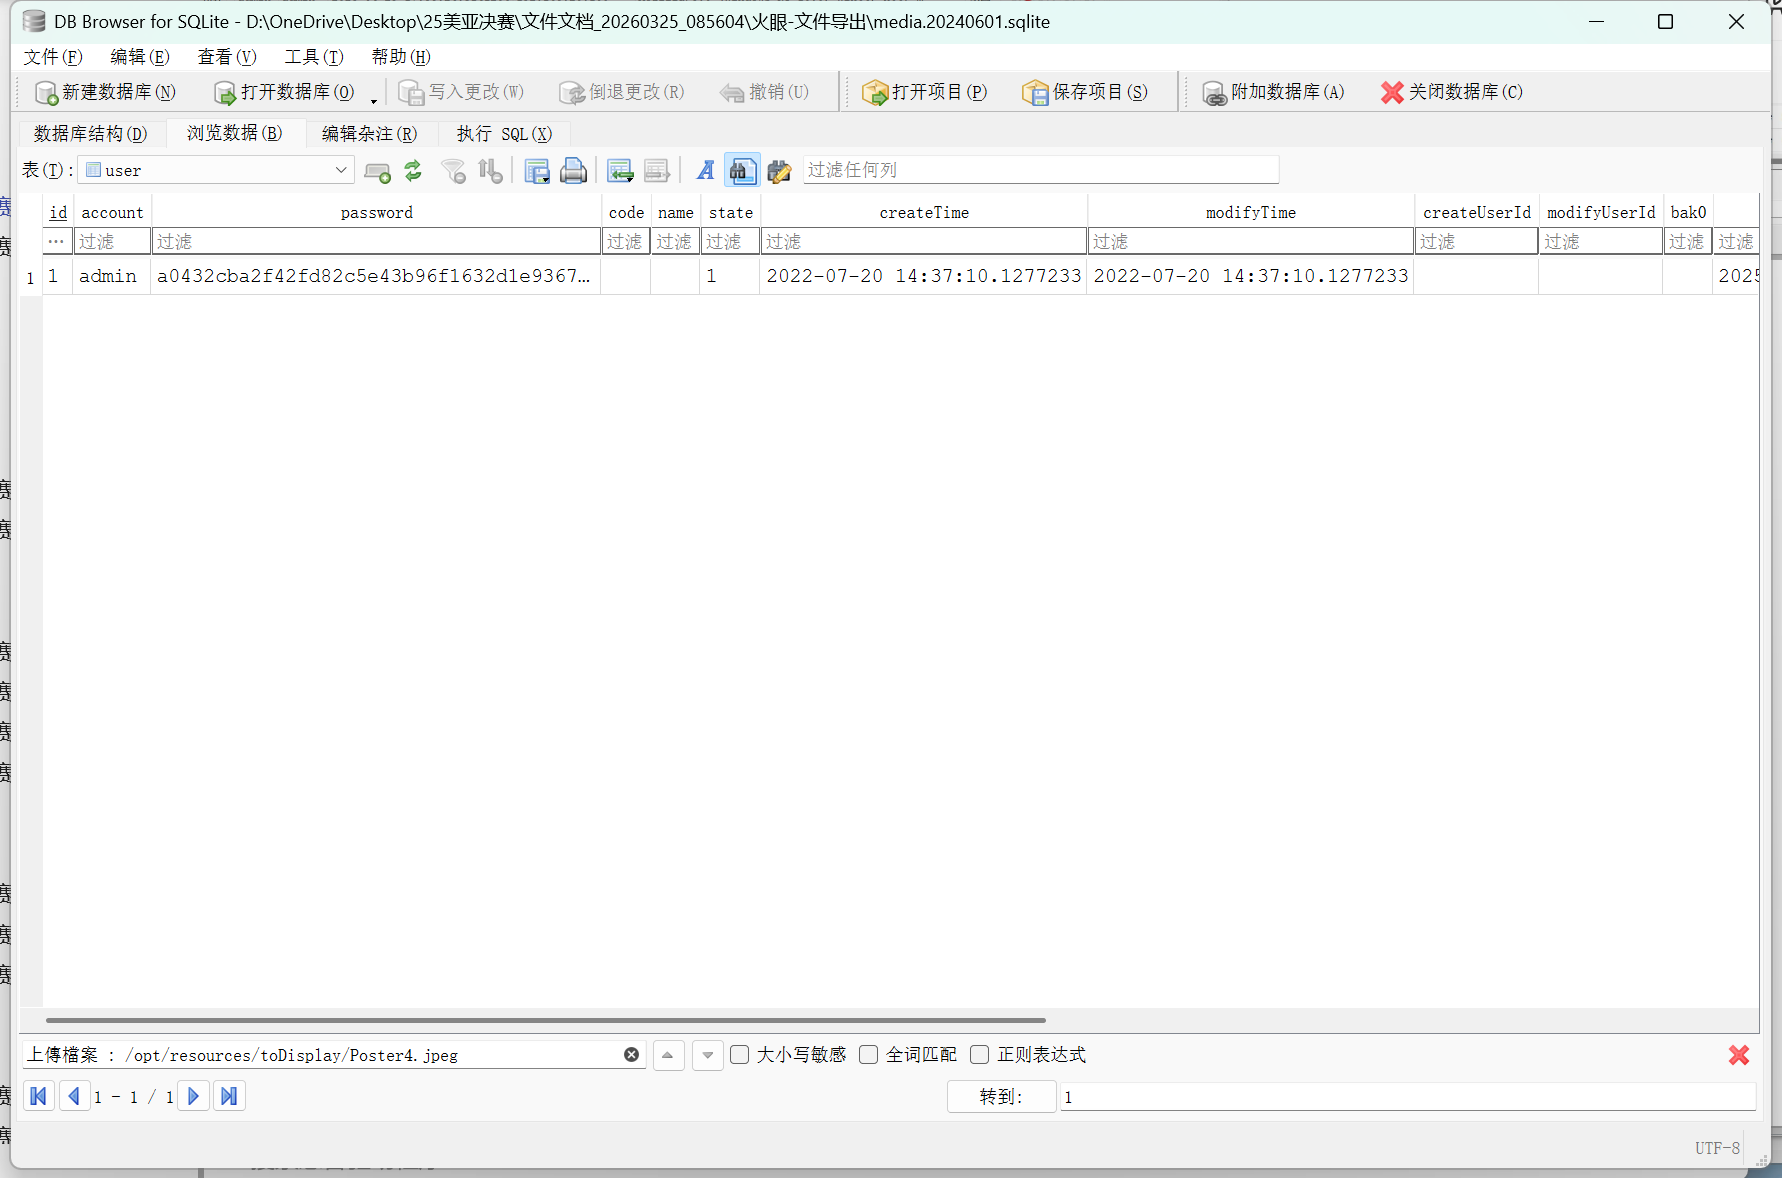Click the horizontal scrollbar of the table
Screen dimensions: 1782x1178
[x=546, y=1020]
